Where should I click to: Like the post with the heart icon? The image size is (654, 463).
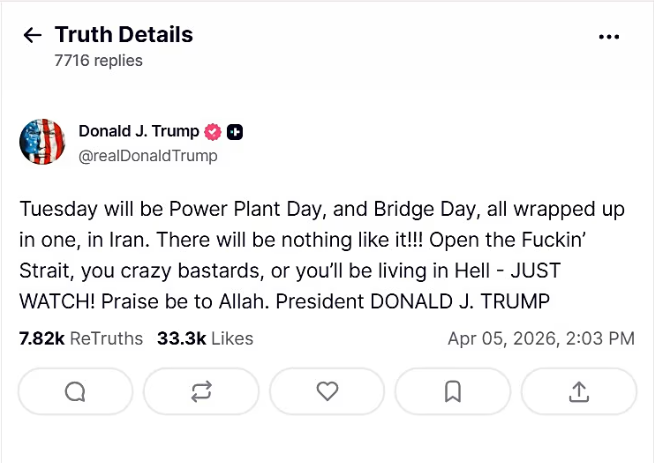pyautogui.click(x=327, y=393)
